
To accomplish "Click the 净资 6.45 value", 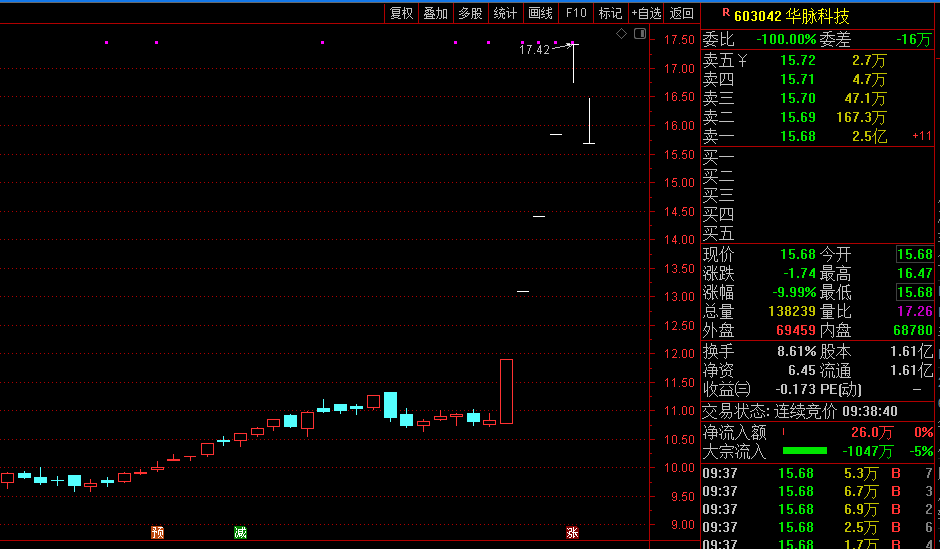I will [x=802, y=370].
